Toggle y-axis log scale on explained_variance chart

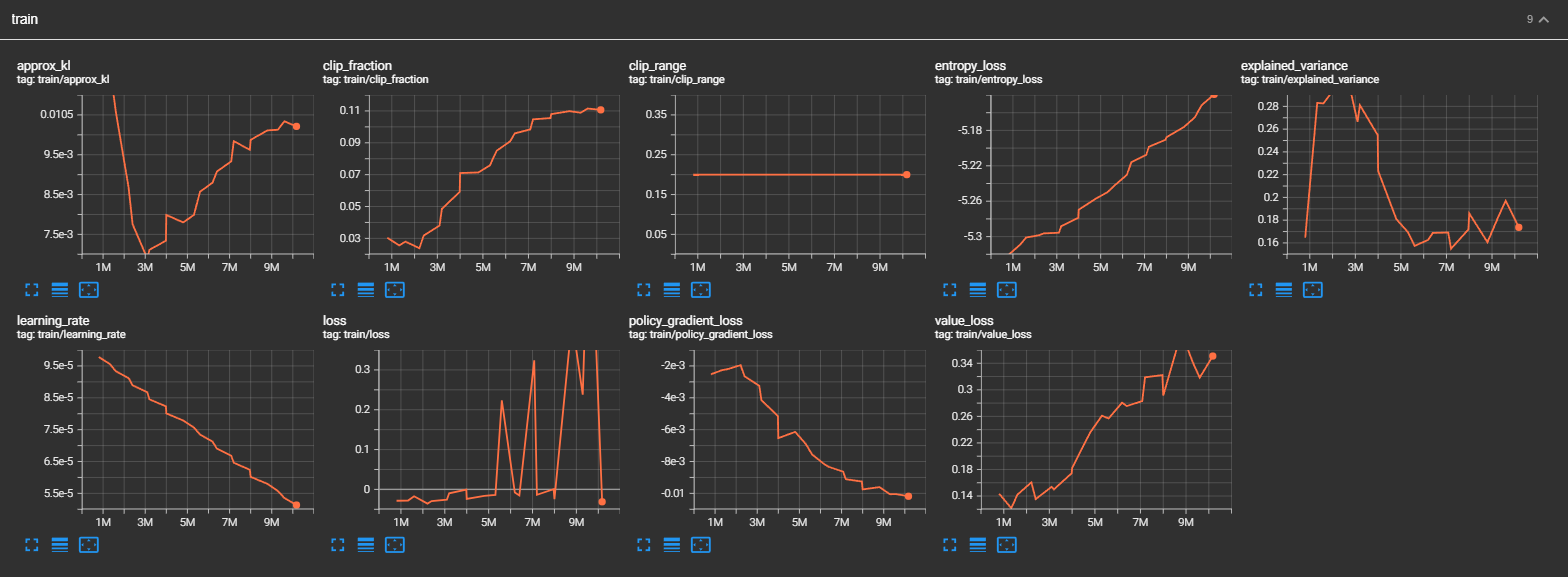[x=1284, y=290]
